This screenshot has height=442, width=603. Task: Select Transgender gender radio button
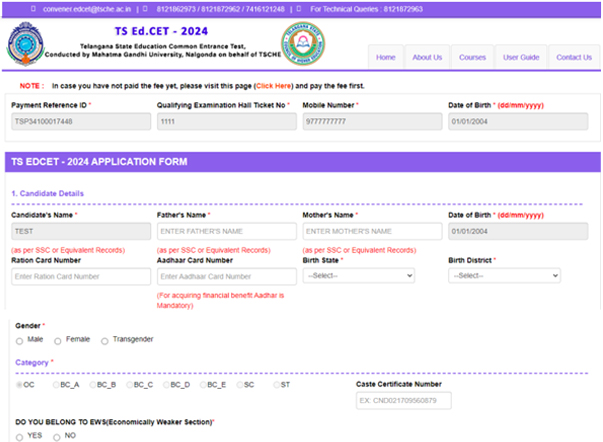click(x=105, y=341)
